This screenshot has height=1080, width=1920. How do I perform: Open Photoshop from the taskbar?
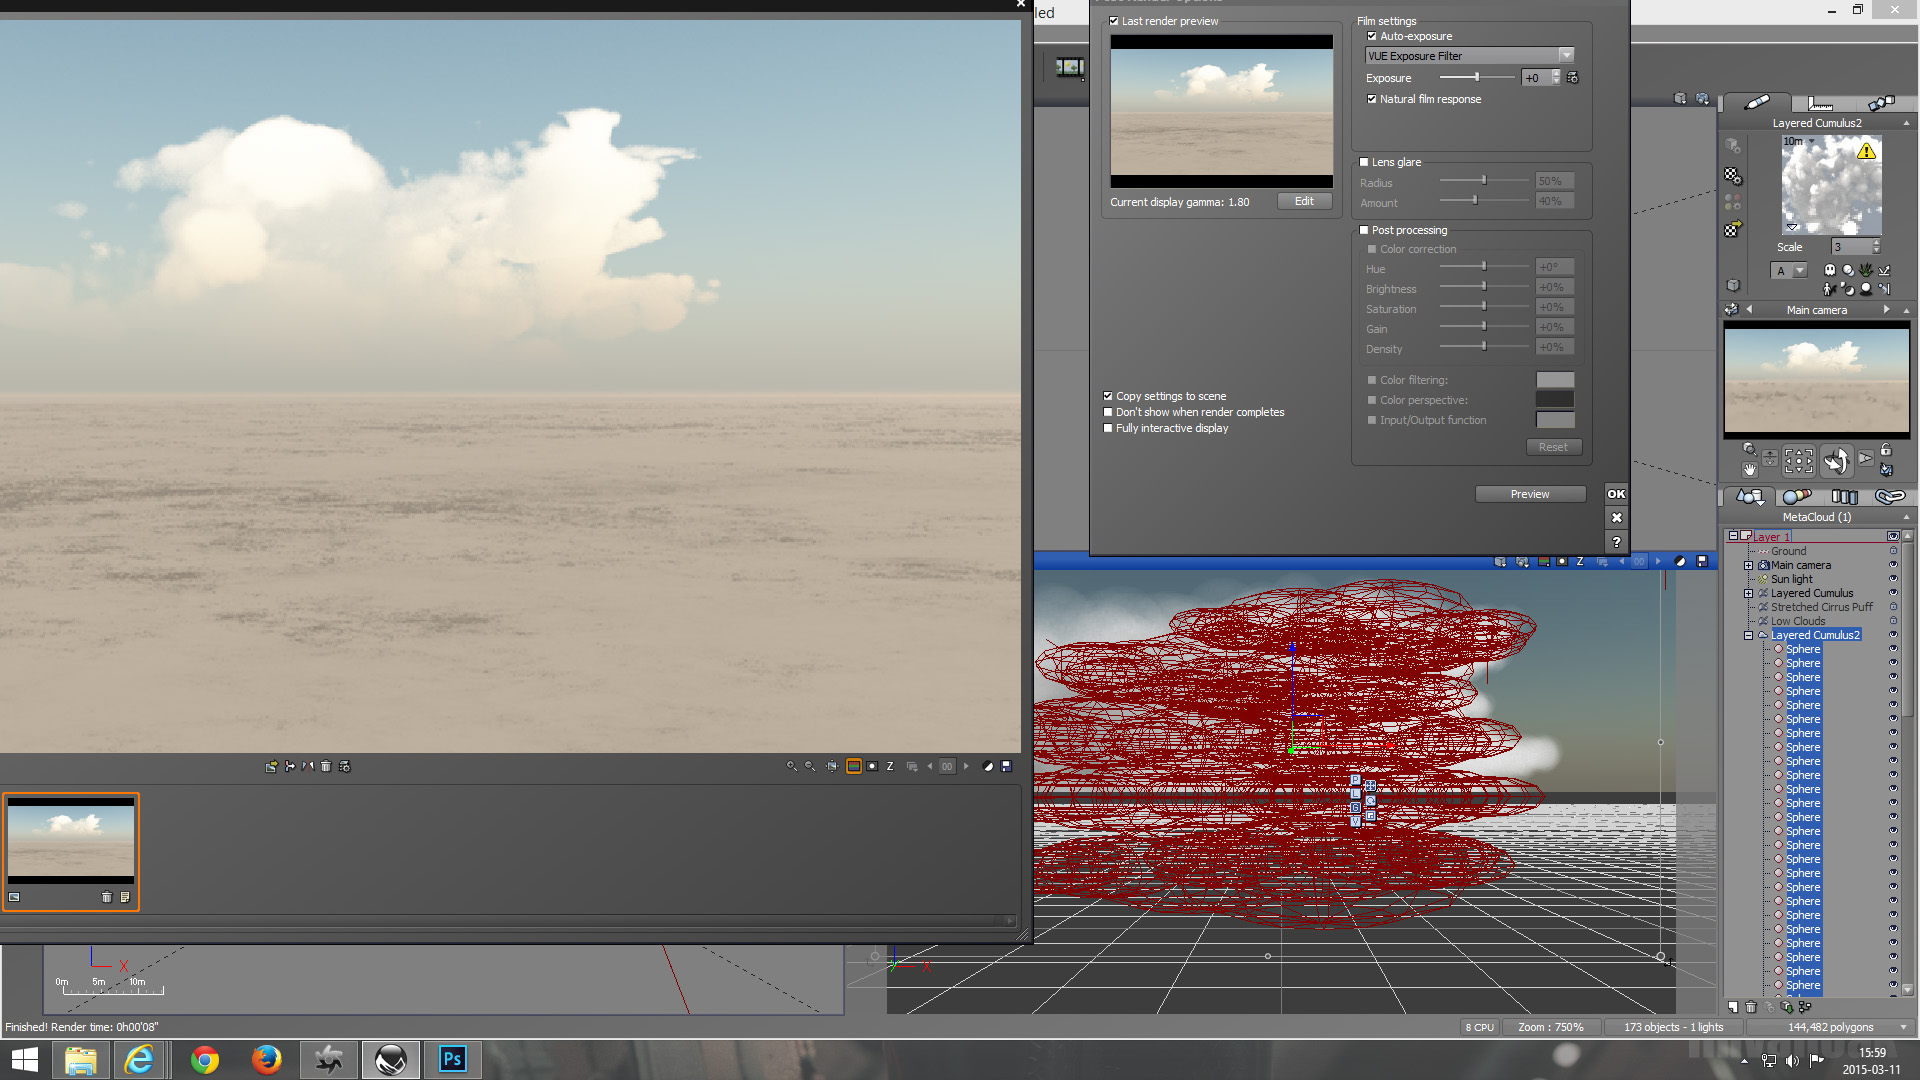(x=452, y=1059)
